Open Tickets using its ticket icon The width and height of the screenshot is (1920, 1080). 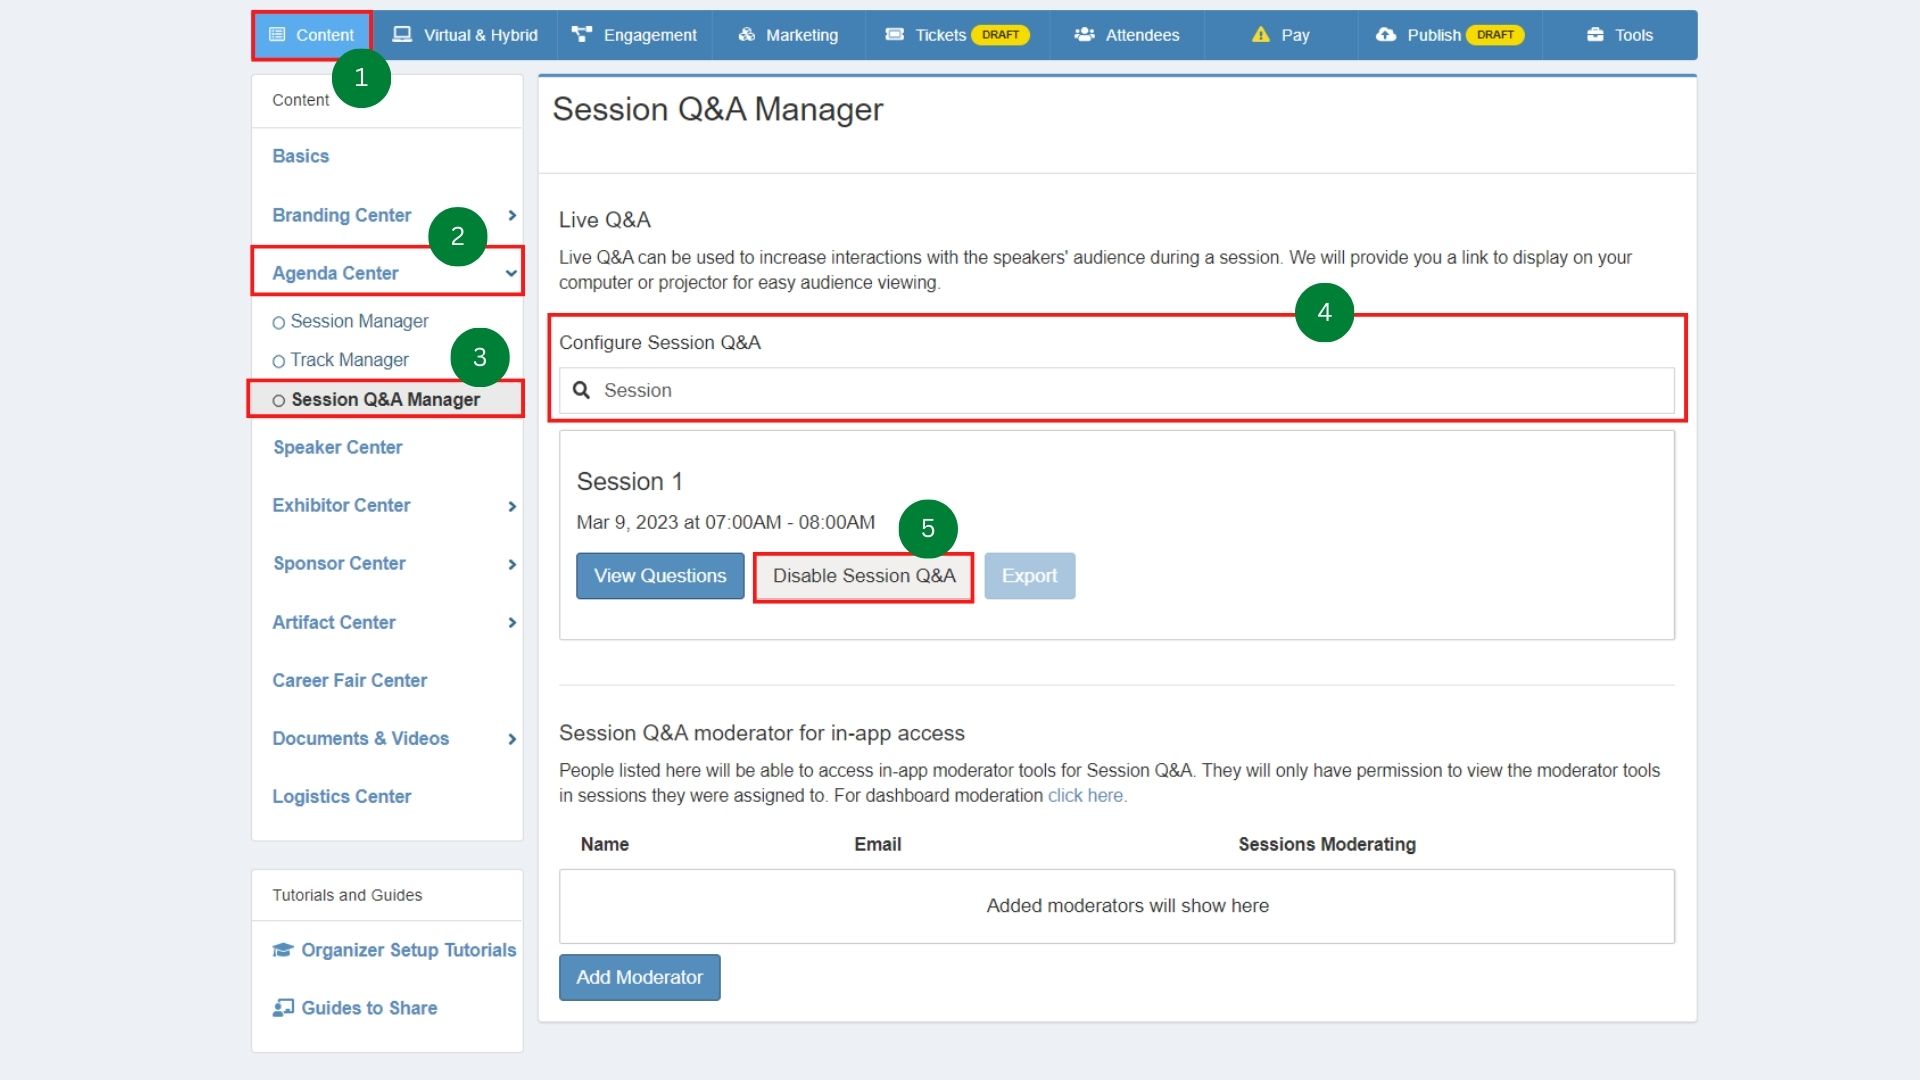pyautogui.click(x=893, y=34)
